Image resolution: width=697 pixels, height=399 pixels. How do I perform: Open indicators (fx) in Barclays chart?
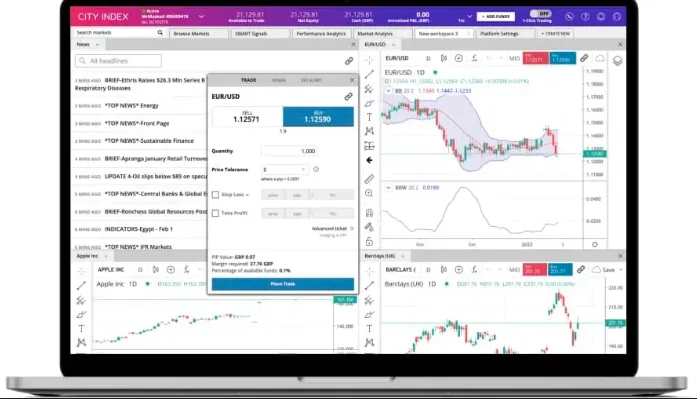click(x=474, y=270)
